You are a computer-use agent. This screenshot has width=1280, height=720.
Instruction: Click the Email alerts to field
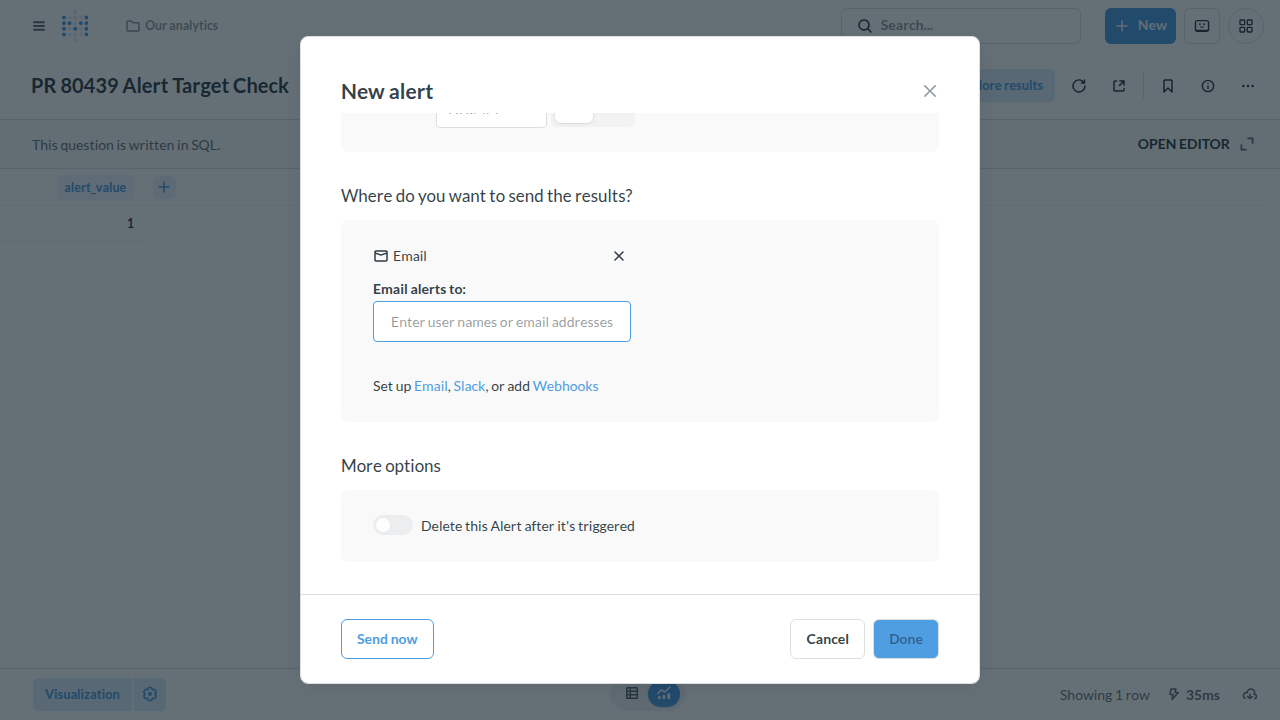click(502, 322)
